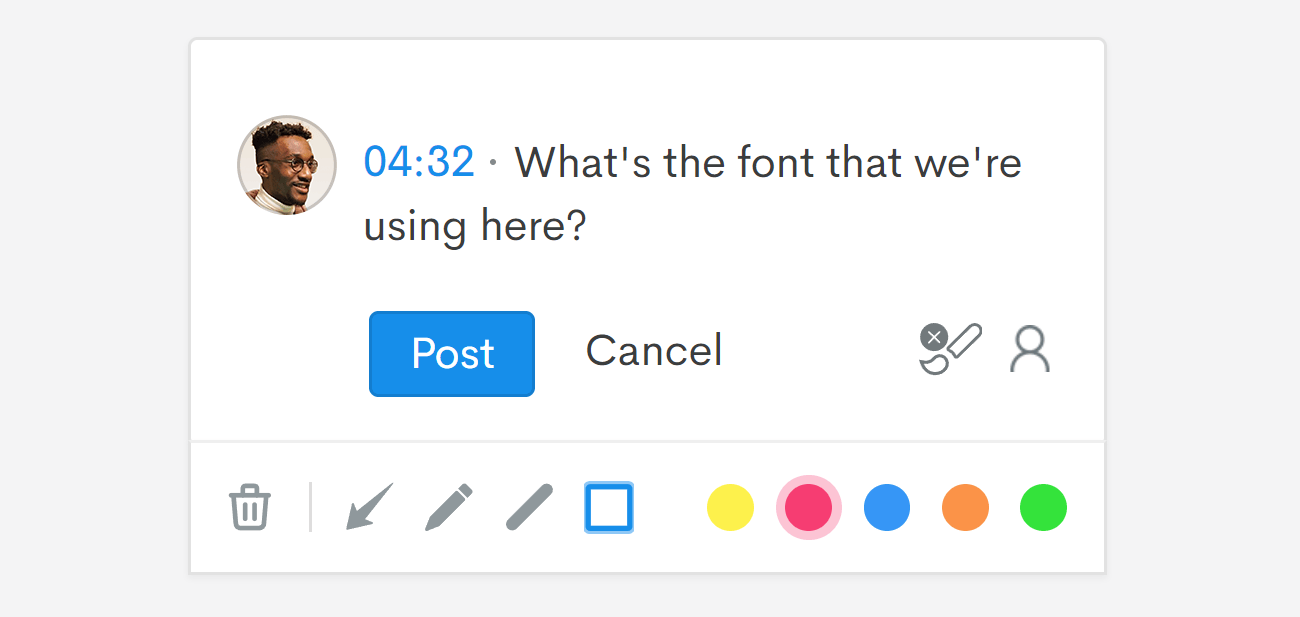Screen dimensions: 1300x617
Task: Click the small x badge on the brush icon
Action: point(934,337)
